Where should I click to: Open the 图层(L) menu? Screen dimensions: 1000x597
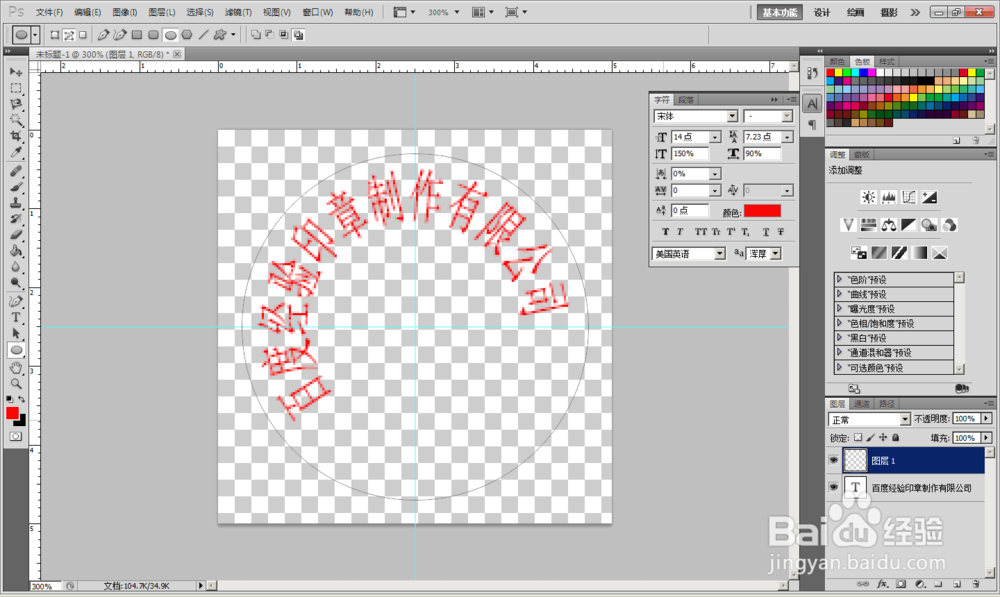coord(161,12)
